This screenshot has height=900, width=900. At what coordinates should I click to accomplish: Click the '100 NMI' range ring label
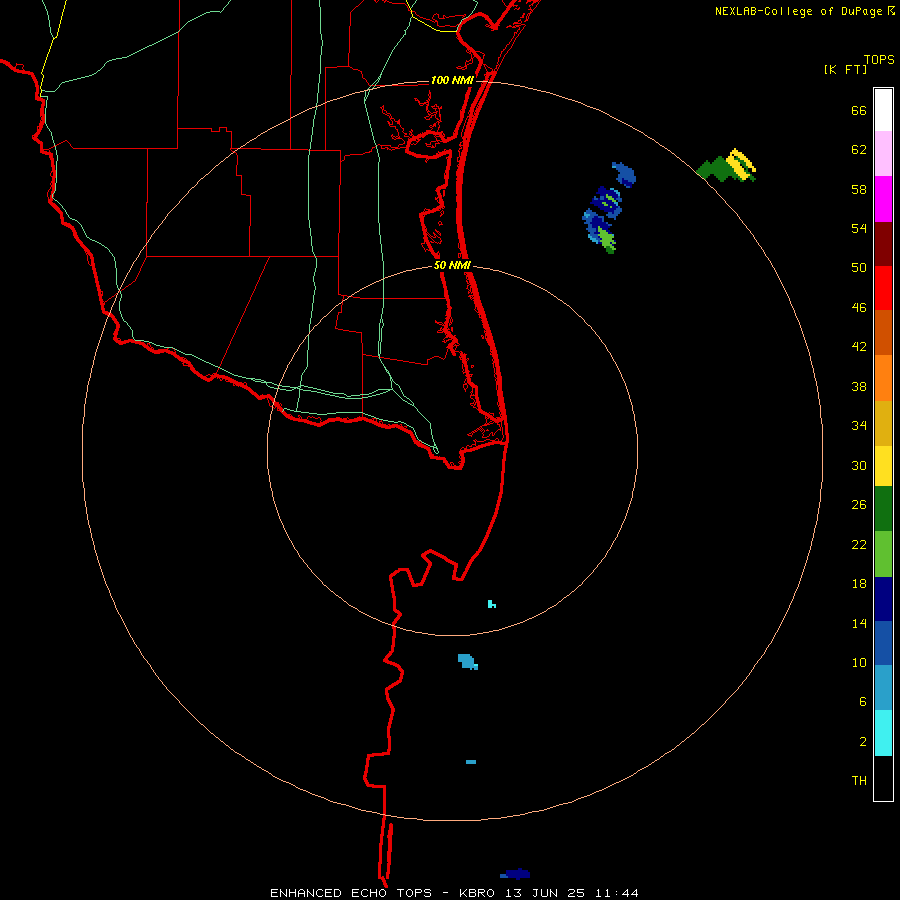[452, 80]
